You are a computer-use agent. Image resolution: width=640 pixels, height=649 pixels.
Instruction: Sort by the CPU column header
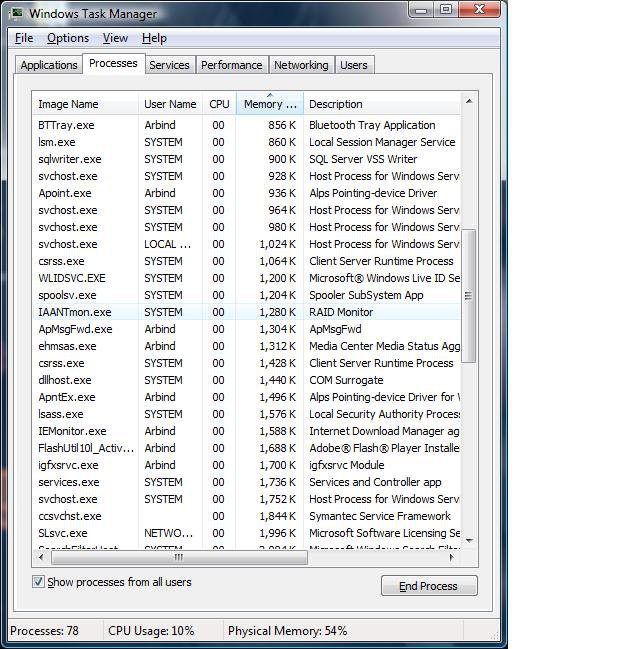point(219,104)
